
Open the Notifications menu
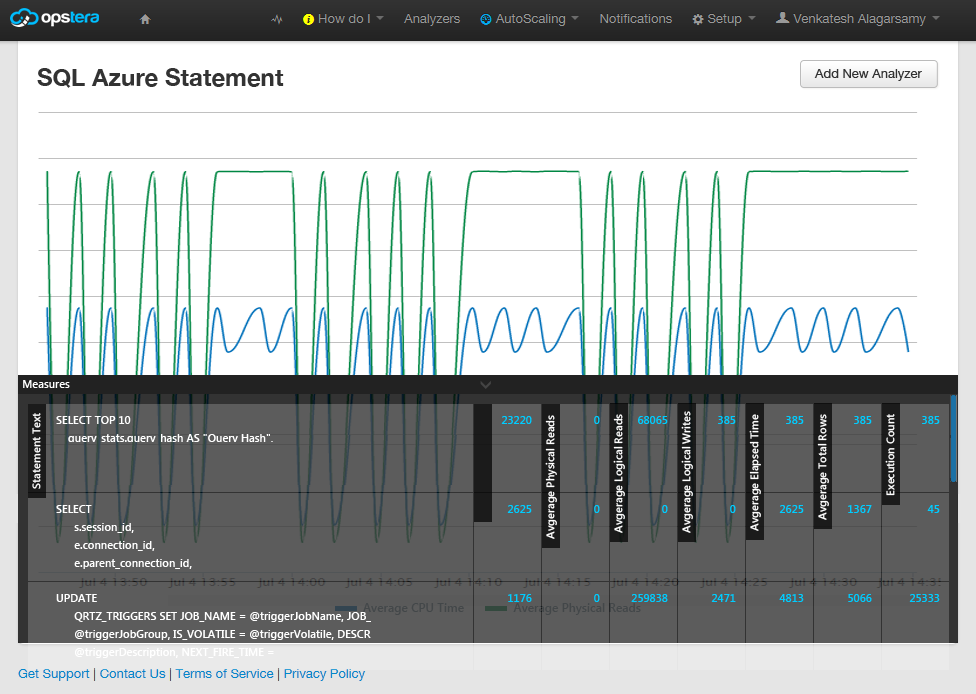[636, 19]
